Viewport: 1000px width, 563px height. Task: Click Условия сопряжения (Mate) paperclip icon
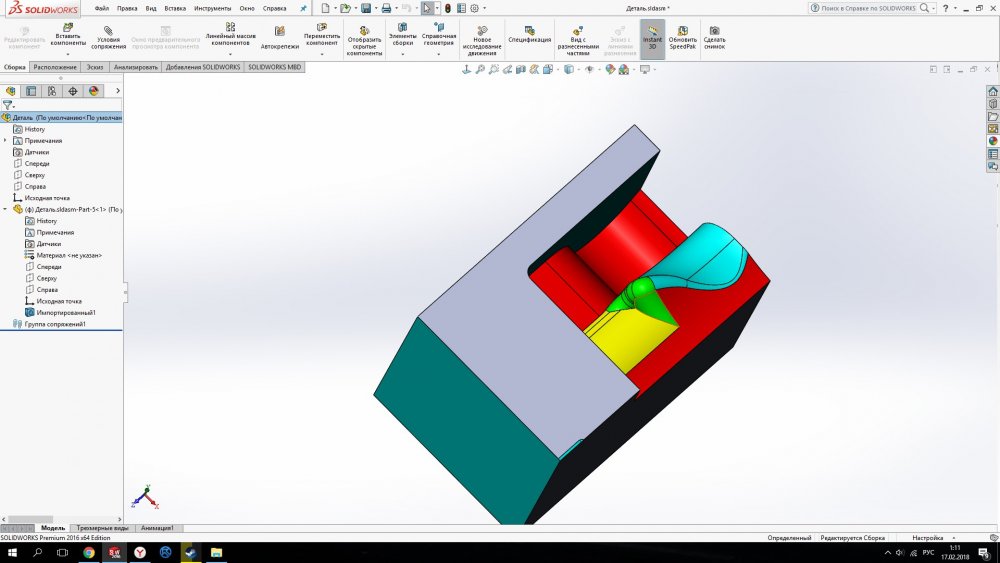coord(108,30)
